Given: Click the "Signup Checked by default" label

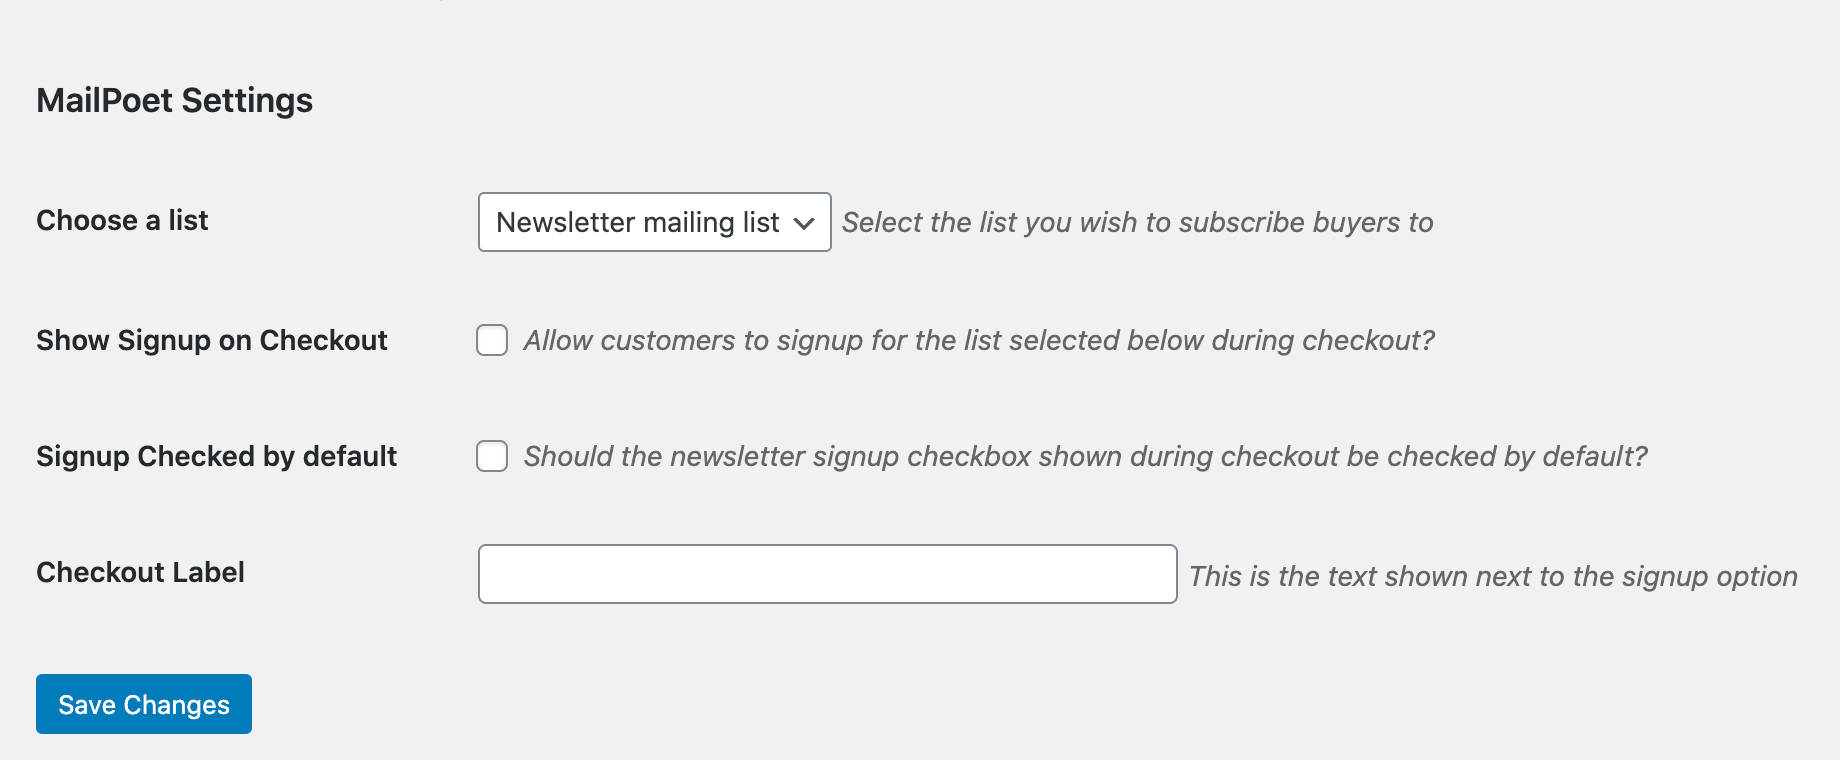Looking at the screenshot, I should (x=216, y=456).
